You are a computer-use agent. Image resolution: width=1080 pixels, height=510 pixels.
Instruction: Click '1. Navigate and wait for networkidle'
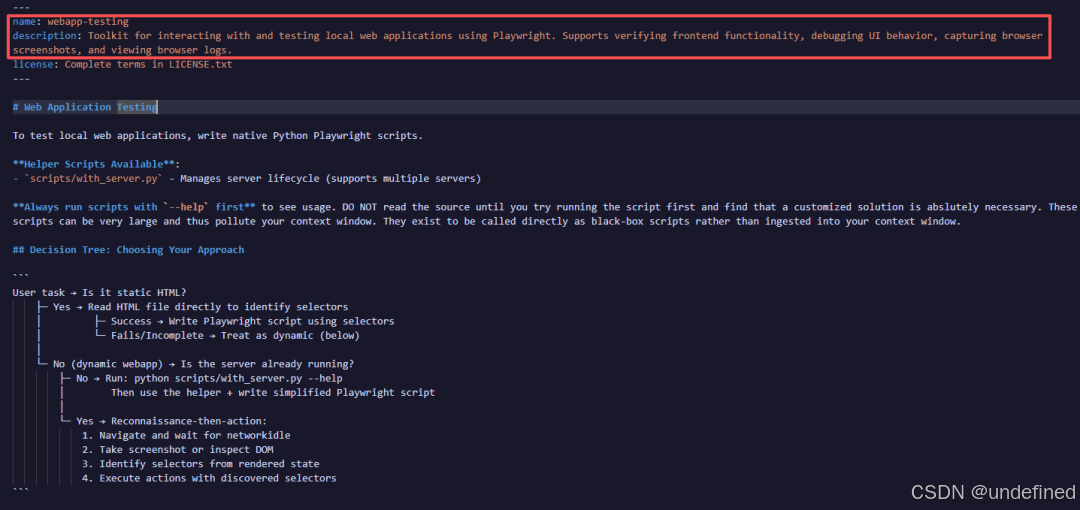[x=186, y=436]
